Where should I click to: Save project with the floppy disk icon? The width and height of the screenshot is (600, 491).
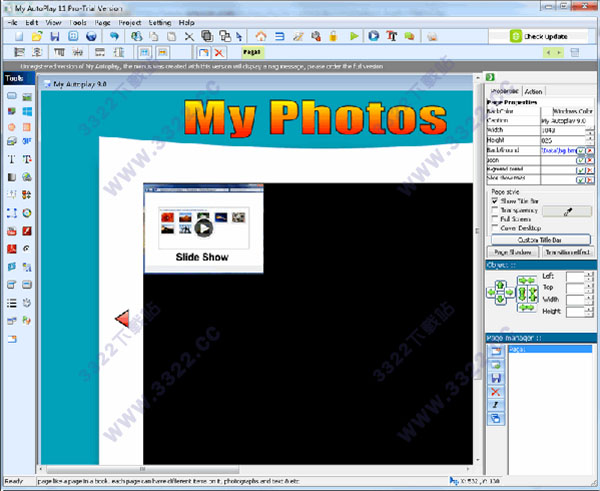point(55,37)
